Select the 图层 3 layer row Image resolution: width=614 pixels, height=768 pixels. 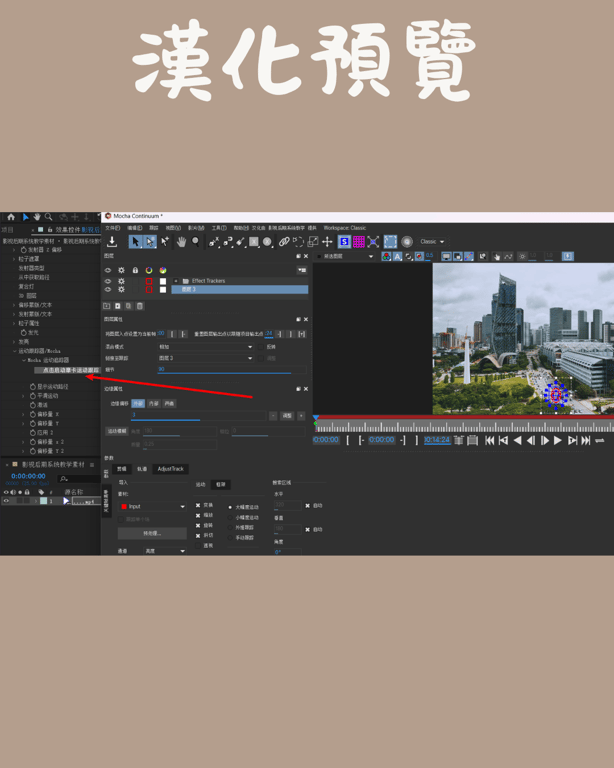[x=239, y=289]
